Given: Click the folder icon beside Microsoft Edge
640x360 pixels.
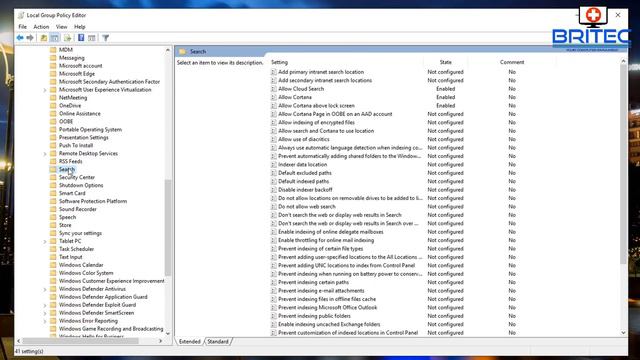Looking at the screenshot, I should click(x=53, y=73).
